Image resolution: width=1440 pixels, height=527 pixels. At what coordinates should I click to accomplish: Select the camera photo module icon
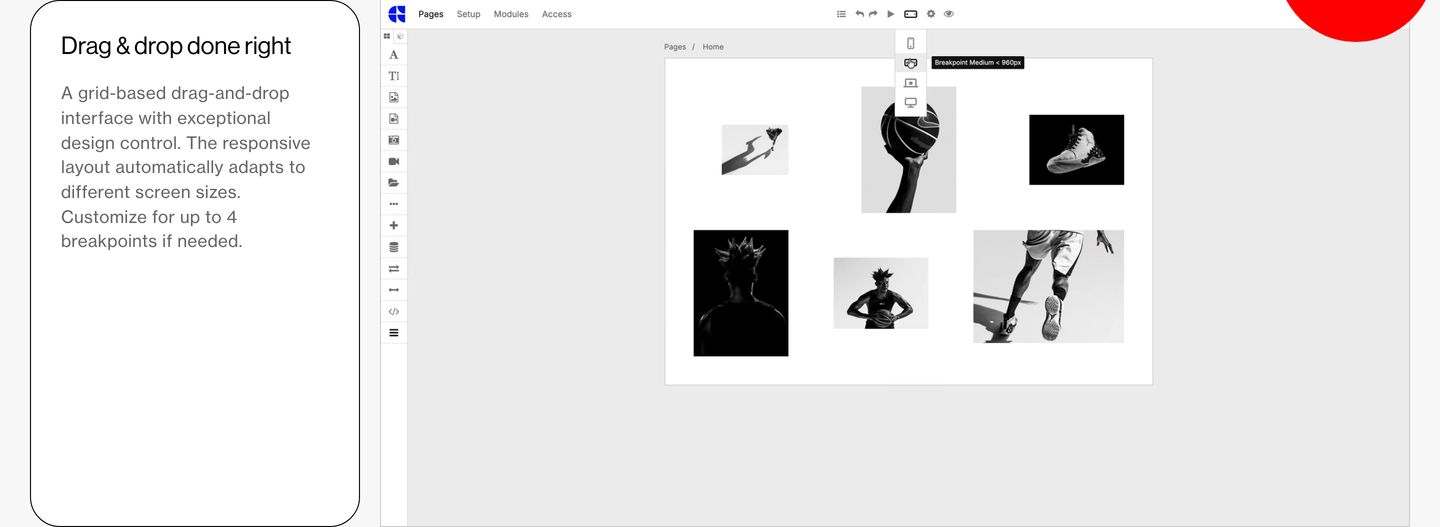(x=394, y=140)
